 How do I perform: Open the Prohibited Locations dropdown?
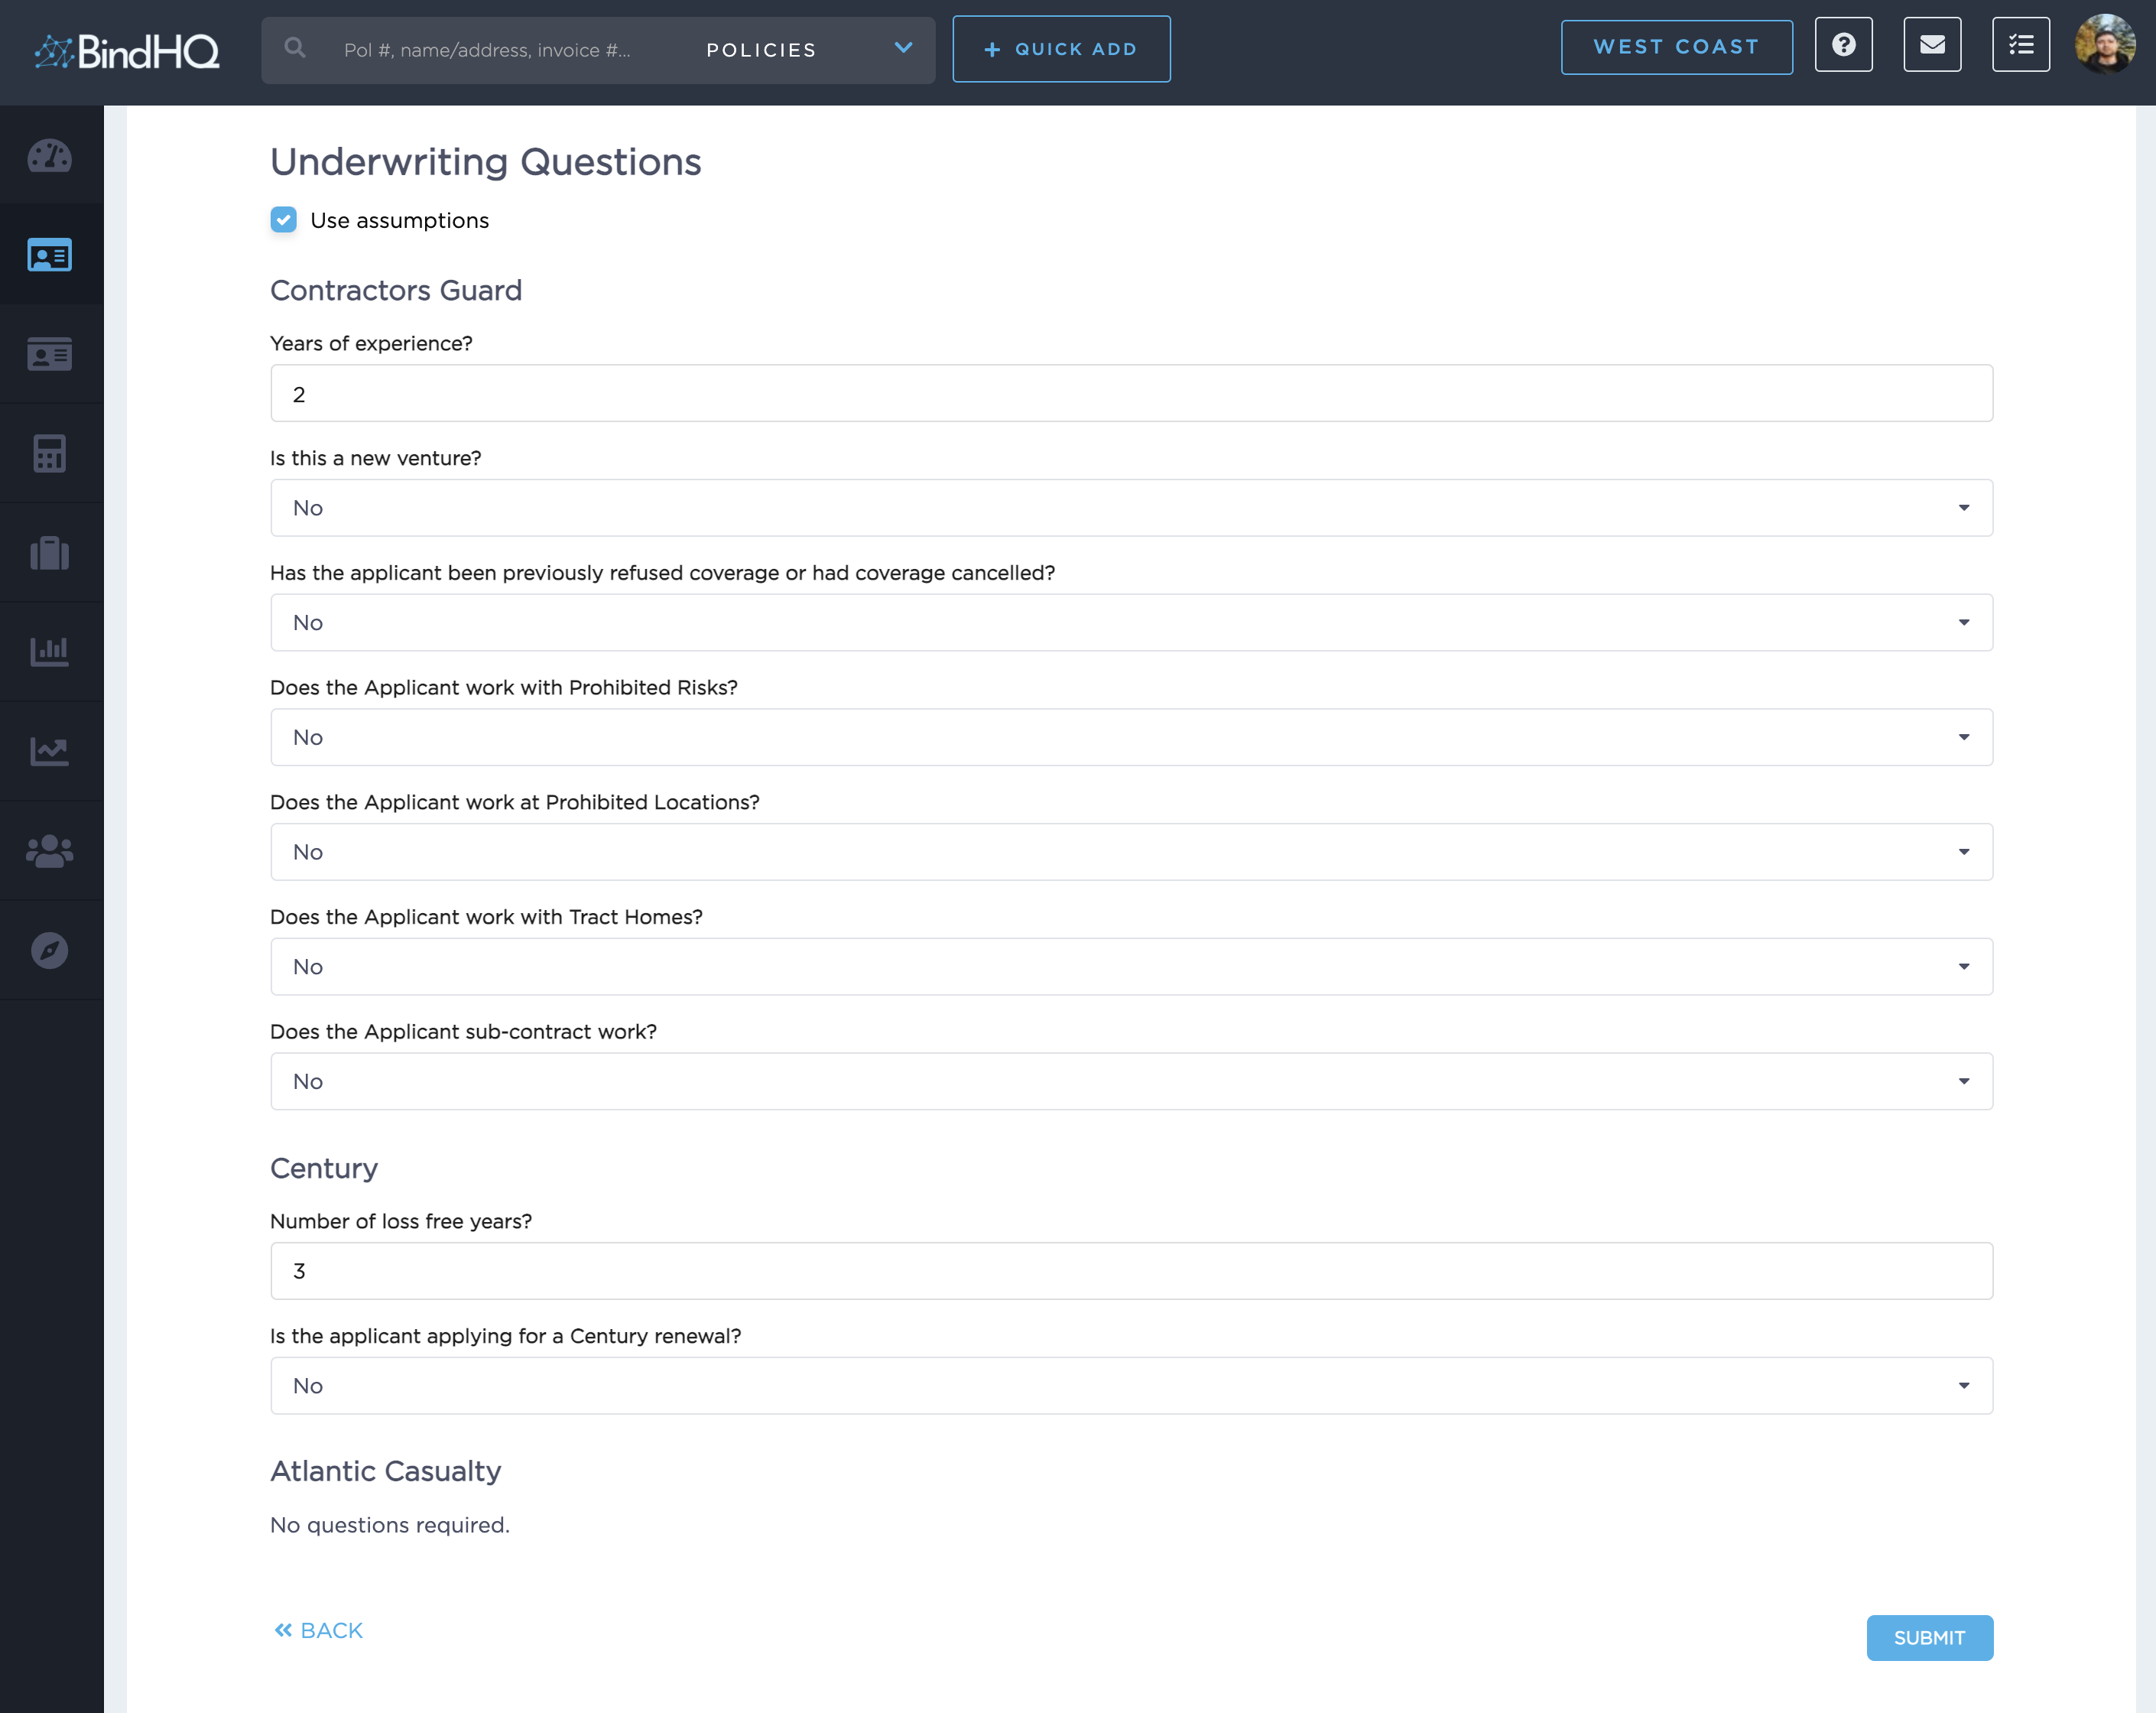tap(1131, 852)
